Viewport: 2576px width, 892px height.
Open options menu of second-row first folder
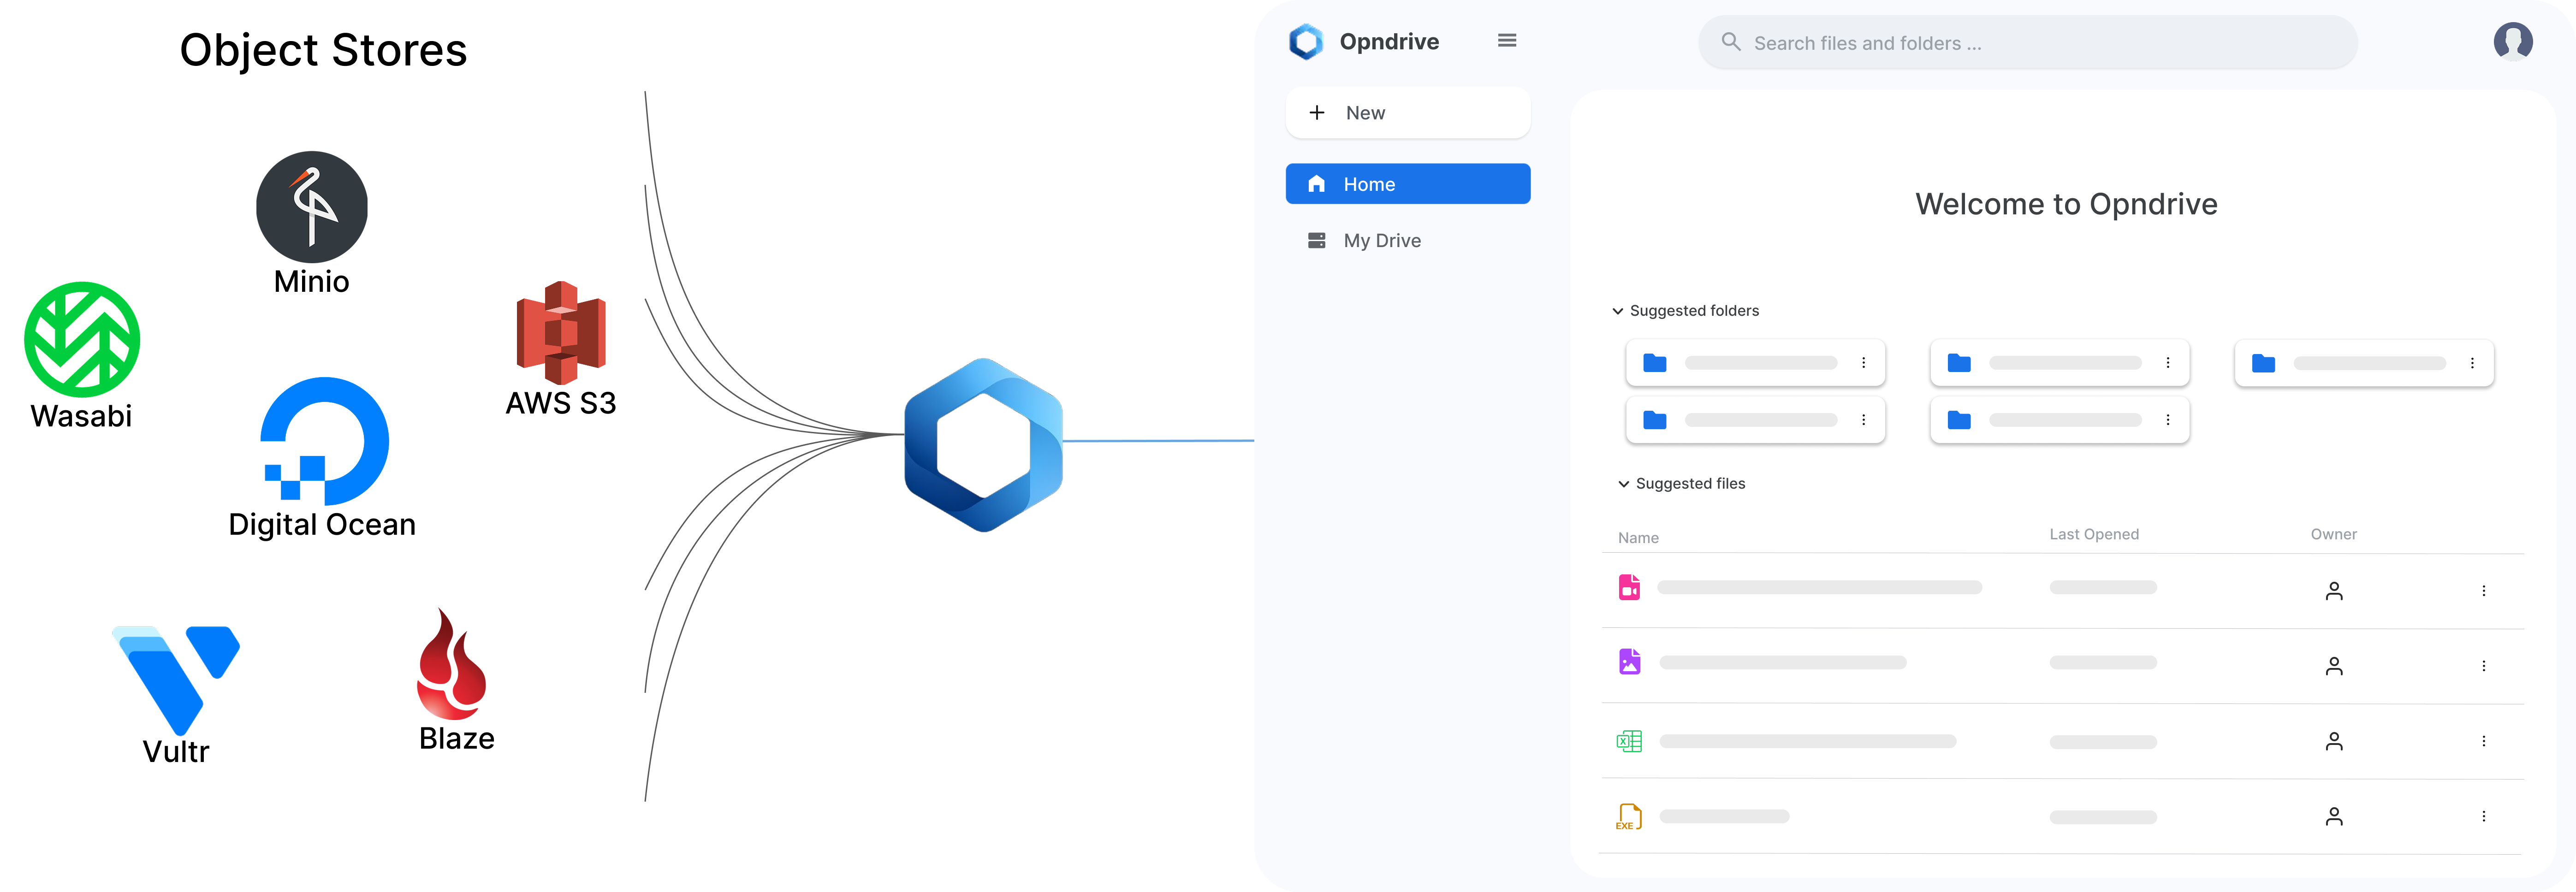1863,420
